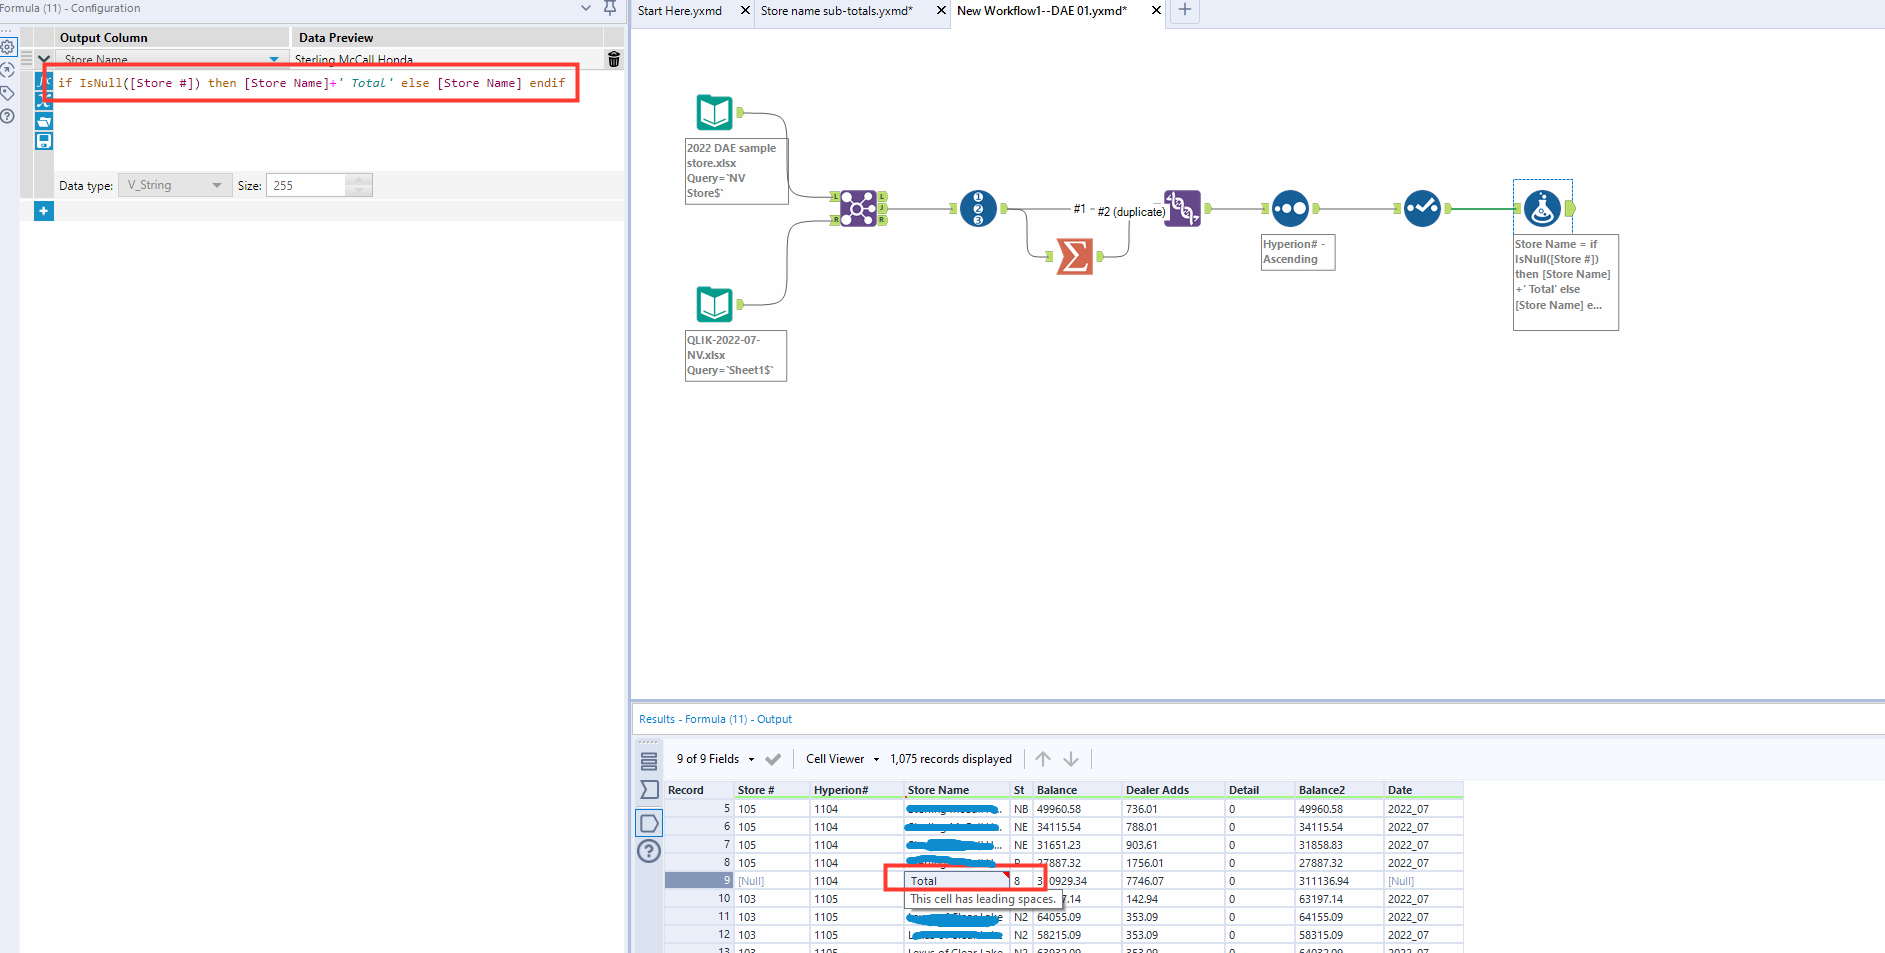Image resolution: width=1885 pixels, height=953 pixels.
Task: Open a new workflow tab
Action: (x=1185, y=10)
